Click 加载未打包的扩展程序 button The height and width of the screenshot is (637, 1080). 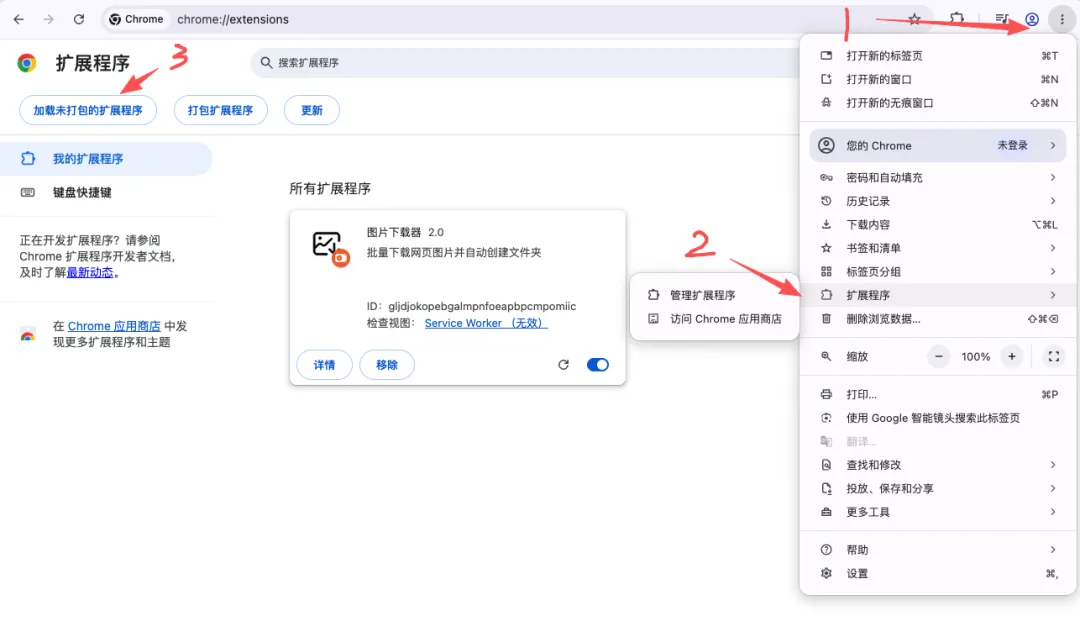(x=88, y=110)
